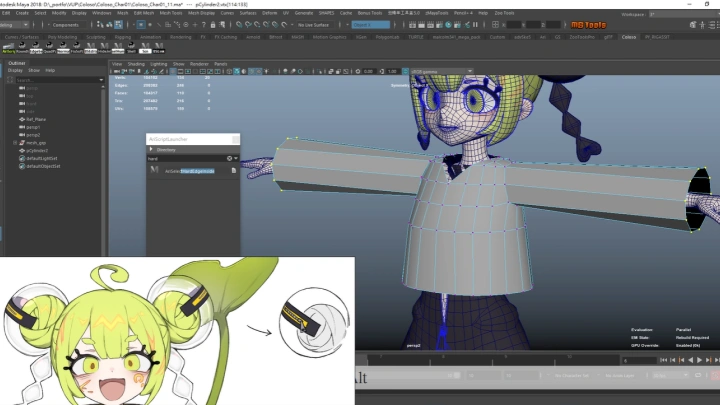The height and width of the screenshot is (405, 720).
Task: Click the last M script shelf button
Action: pyautogui.click(x=159, y=47)
